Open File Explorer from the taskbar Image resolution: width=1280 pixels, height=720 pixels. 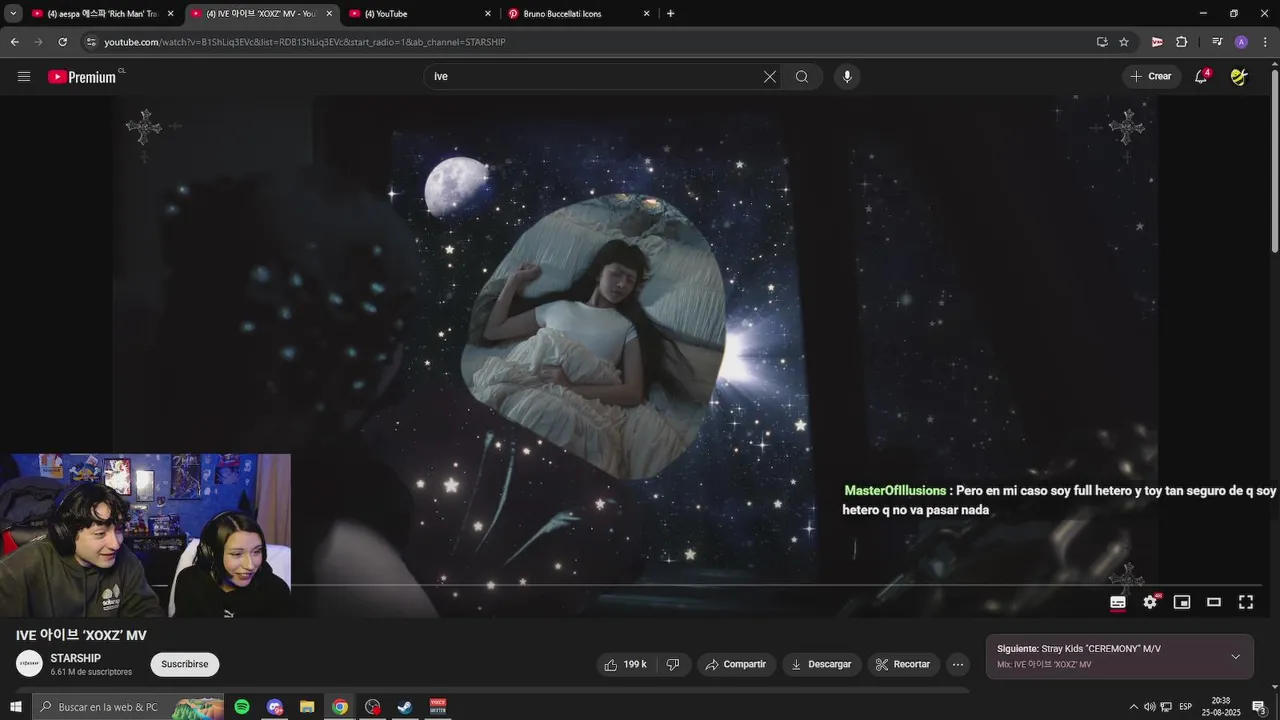[x=307, y=707]
